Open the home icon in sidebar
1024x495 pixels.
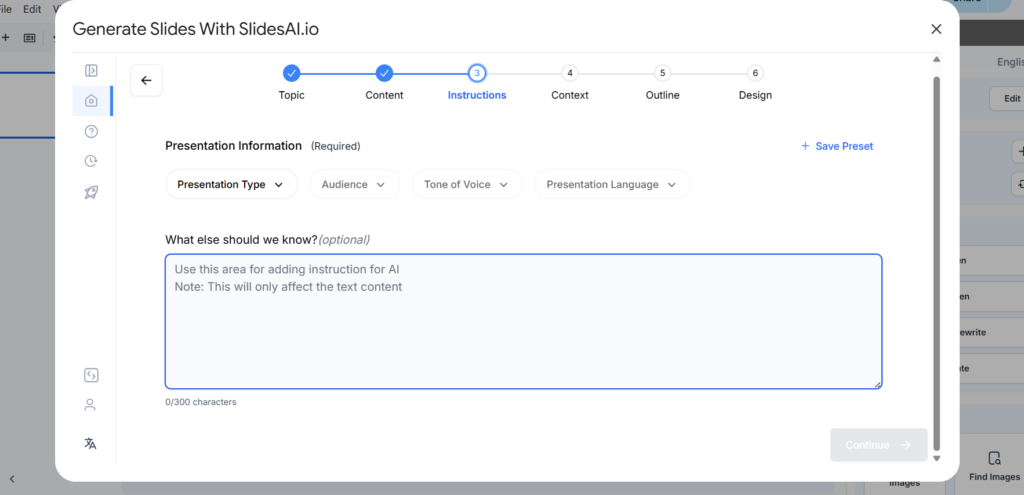click(x=91, y=101)
